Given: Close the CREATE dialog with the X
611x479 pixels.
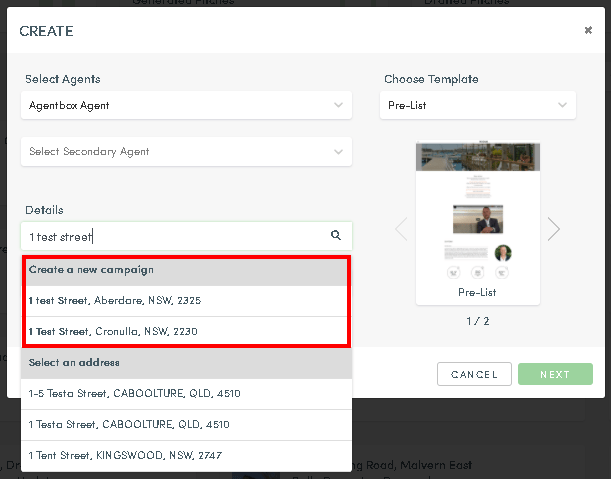Looking at the screenshot, I should [588, 30].
